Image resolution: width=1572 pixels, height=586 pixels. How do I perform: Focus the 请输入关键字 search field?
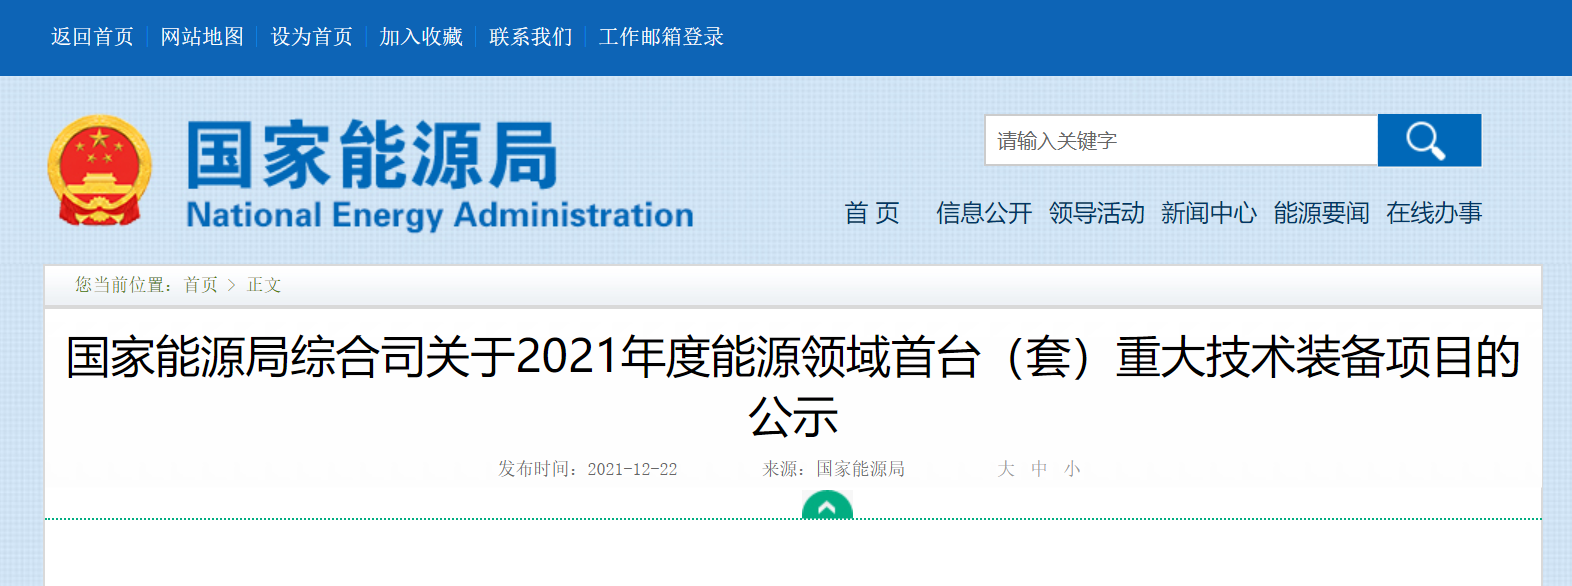tap(1182, 140)
